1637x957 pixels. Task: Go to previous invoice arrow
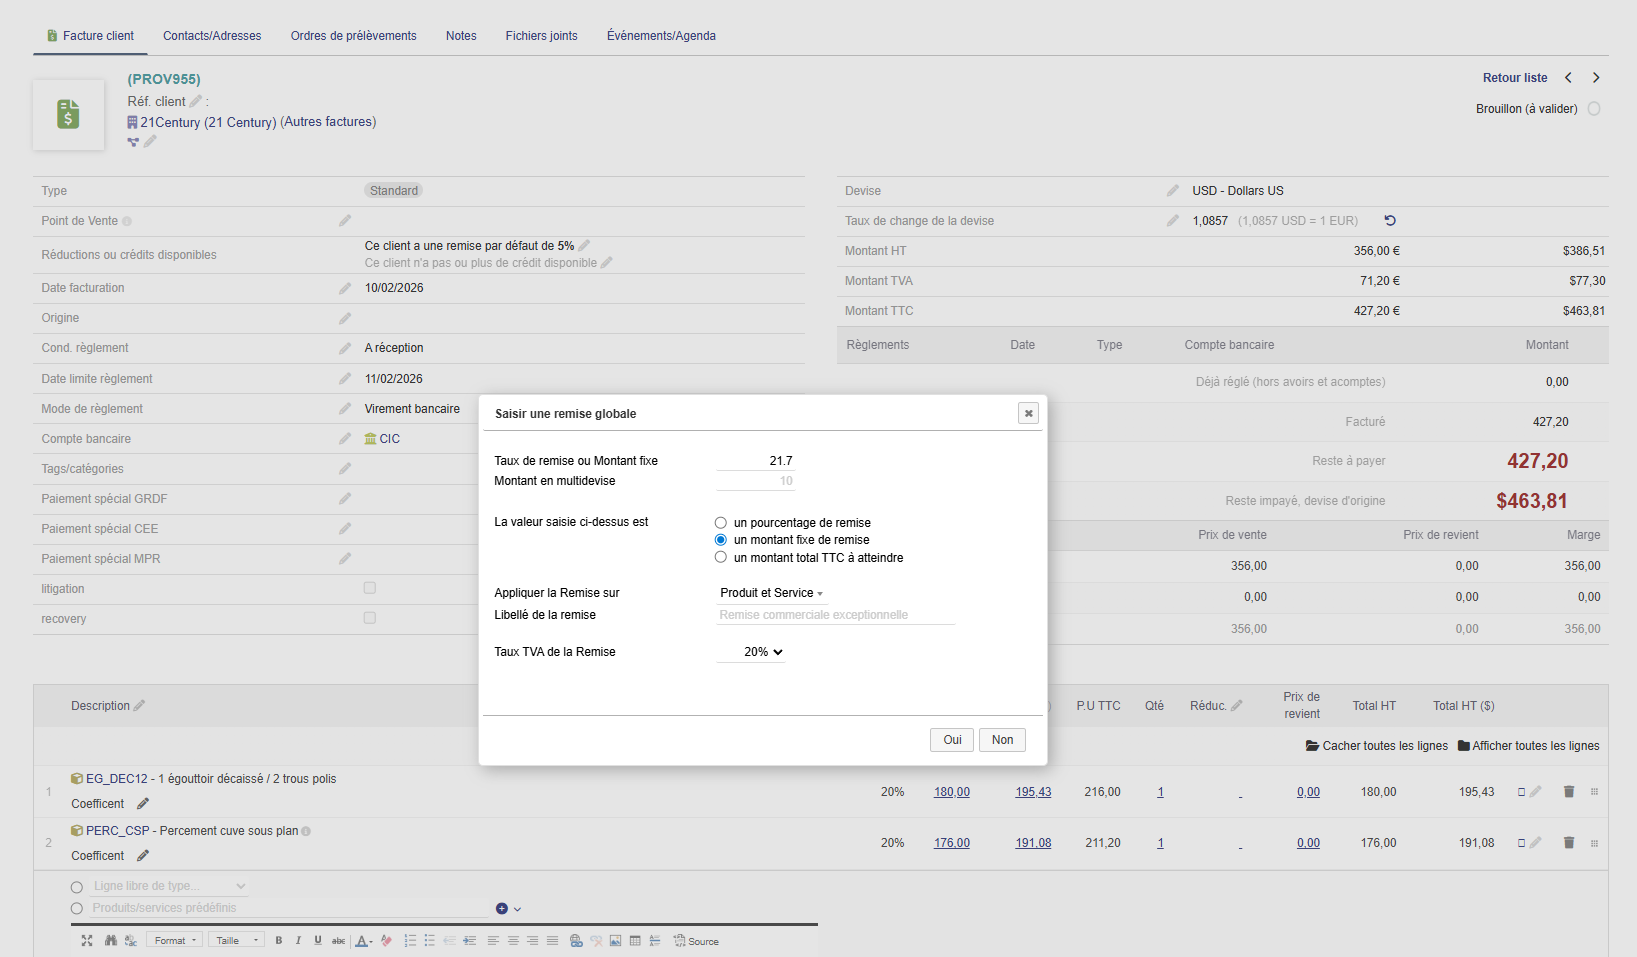click(1568, 78)
